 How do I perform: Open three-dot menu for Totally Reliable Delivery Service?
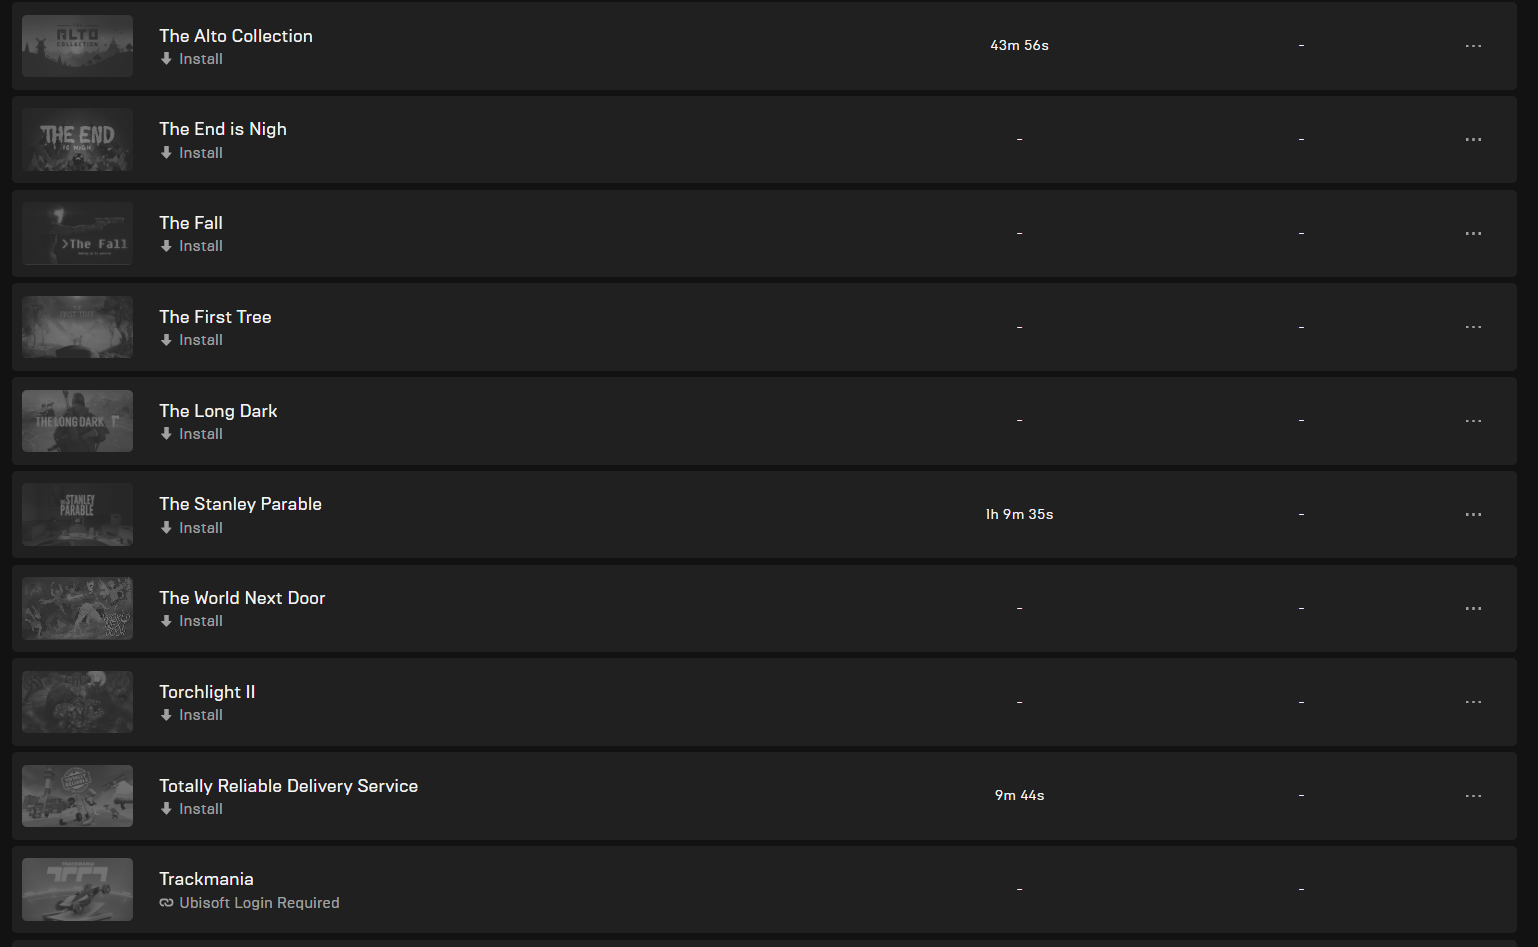click(x=1473, y=796)
